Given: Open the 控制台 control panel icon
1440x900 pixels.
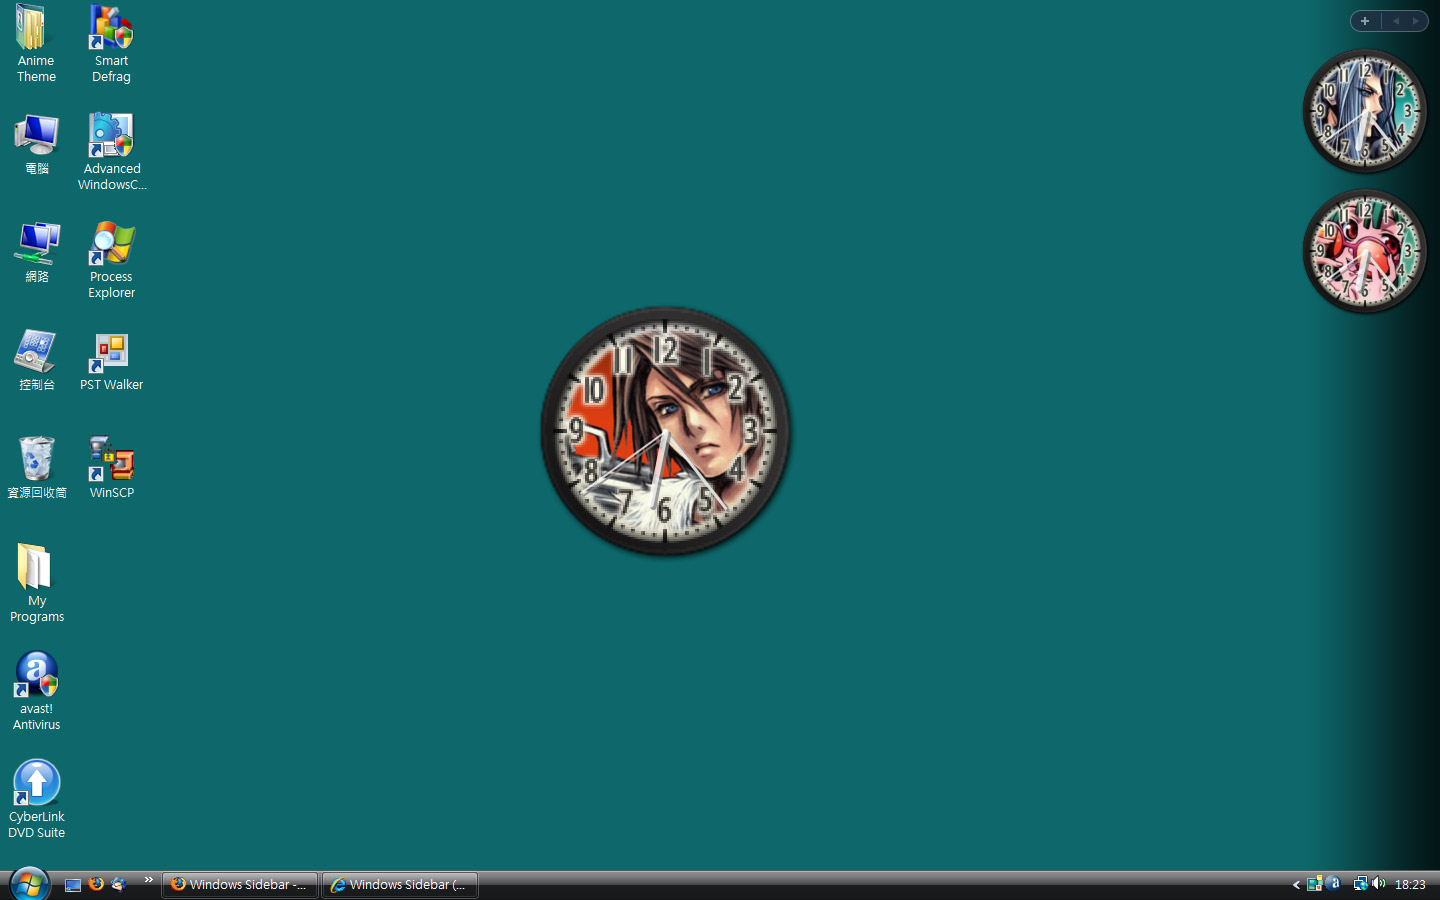Looking at the screenshot, I should 37,360.
